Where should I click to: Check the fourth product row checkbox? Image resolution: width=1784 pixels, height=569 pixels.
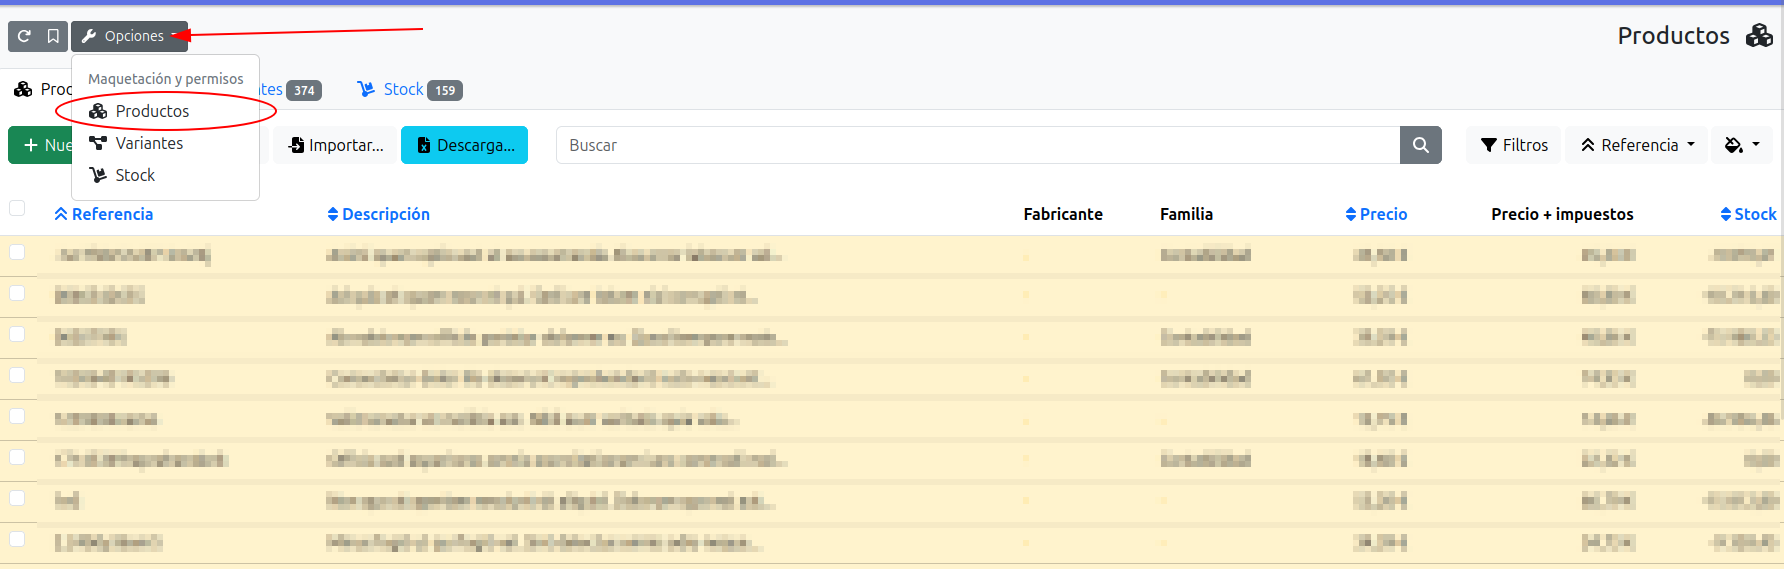[17, 375]
